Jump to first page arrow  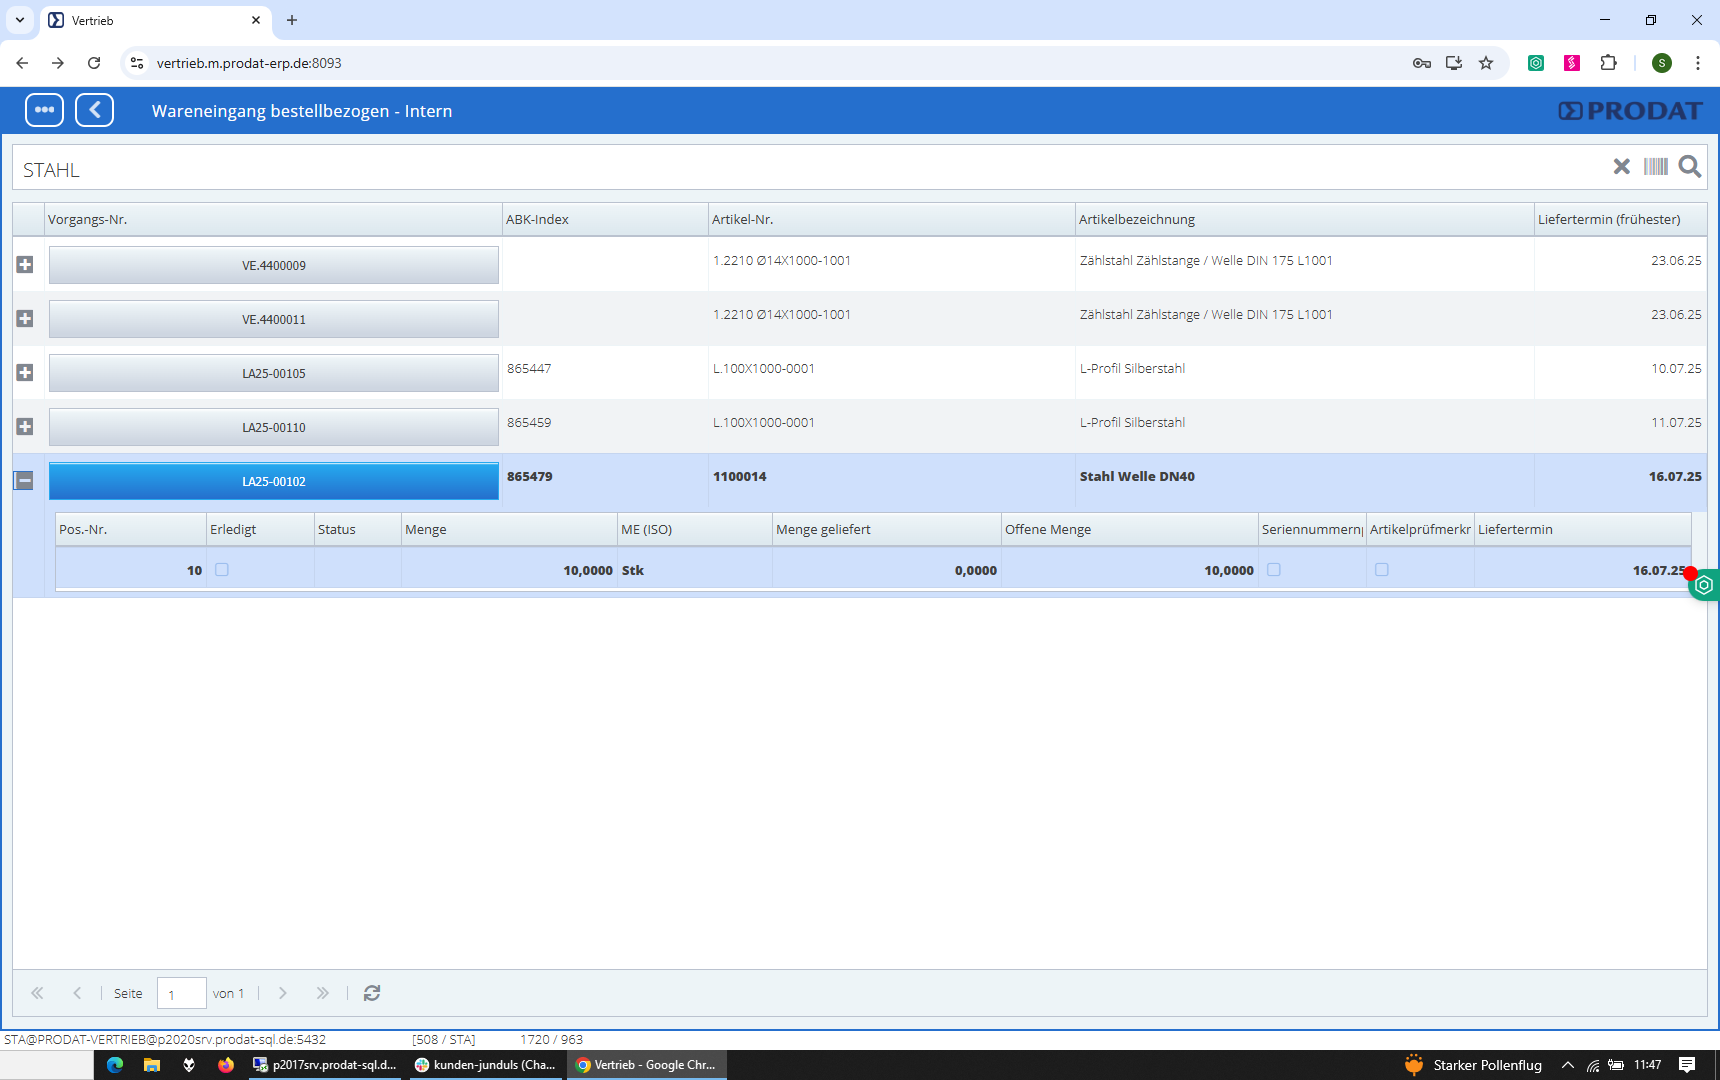point(37,993)
